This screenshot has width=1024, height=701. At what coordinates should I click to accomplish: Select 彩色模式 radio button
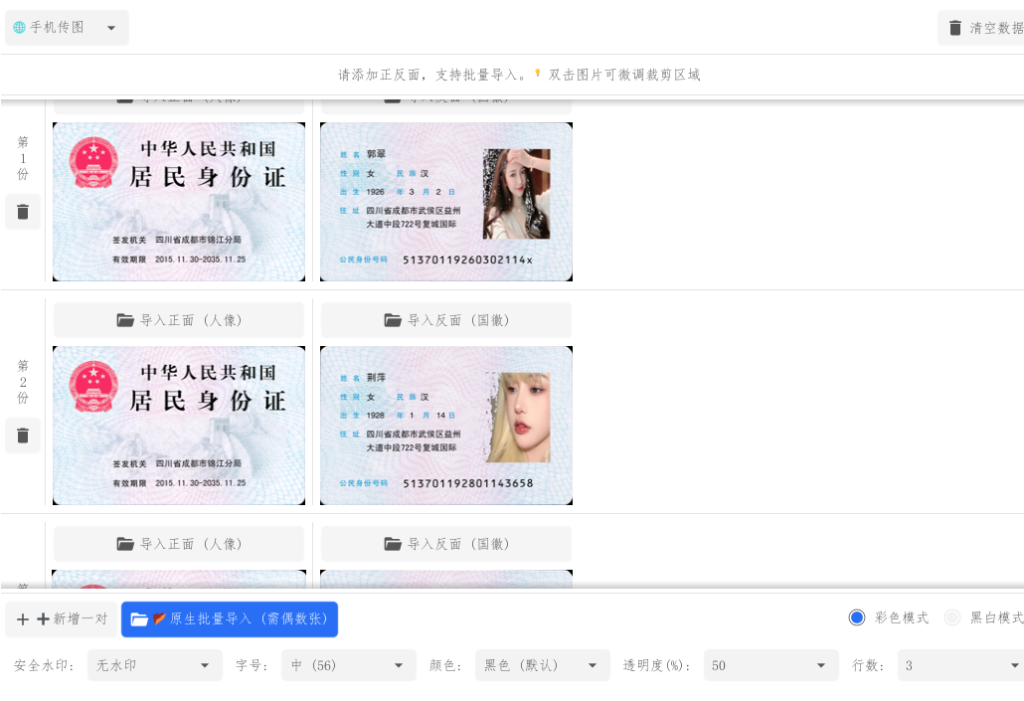point(857,617)
